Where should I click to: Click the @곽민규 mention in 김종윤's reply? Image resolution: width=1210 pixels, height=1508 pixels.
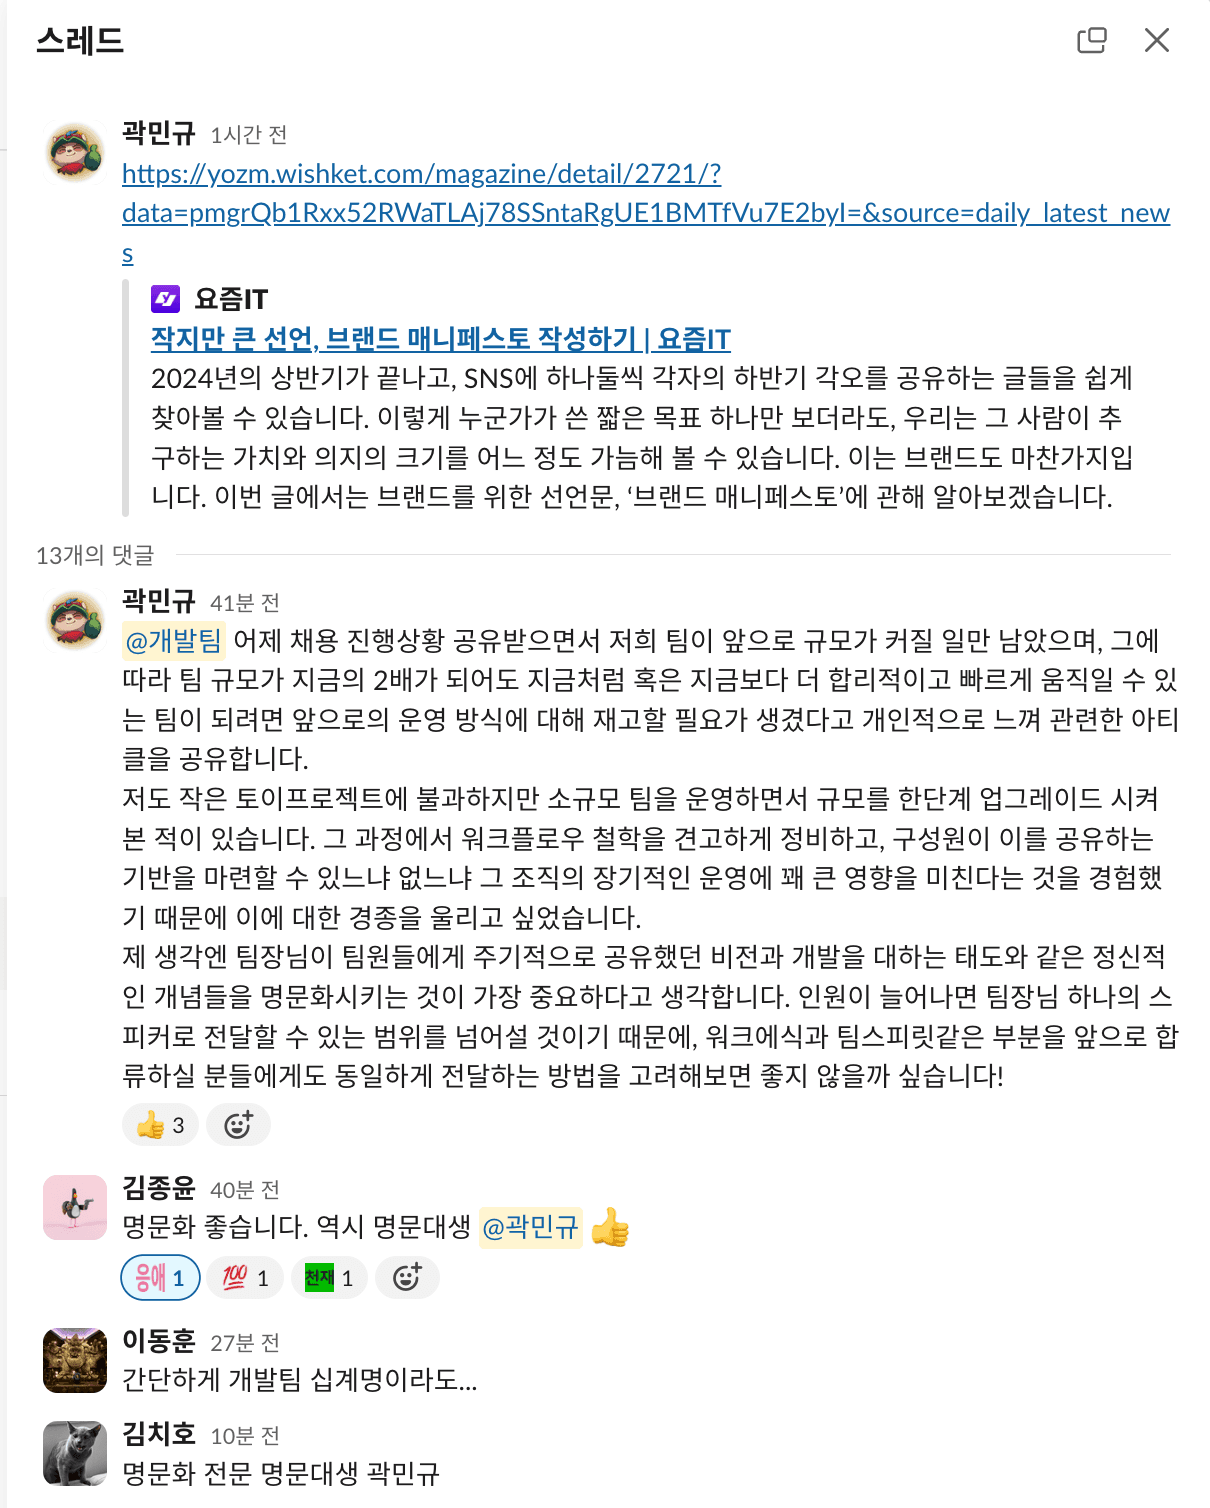(x=530, y=1227)
